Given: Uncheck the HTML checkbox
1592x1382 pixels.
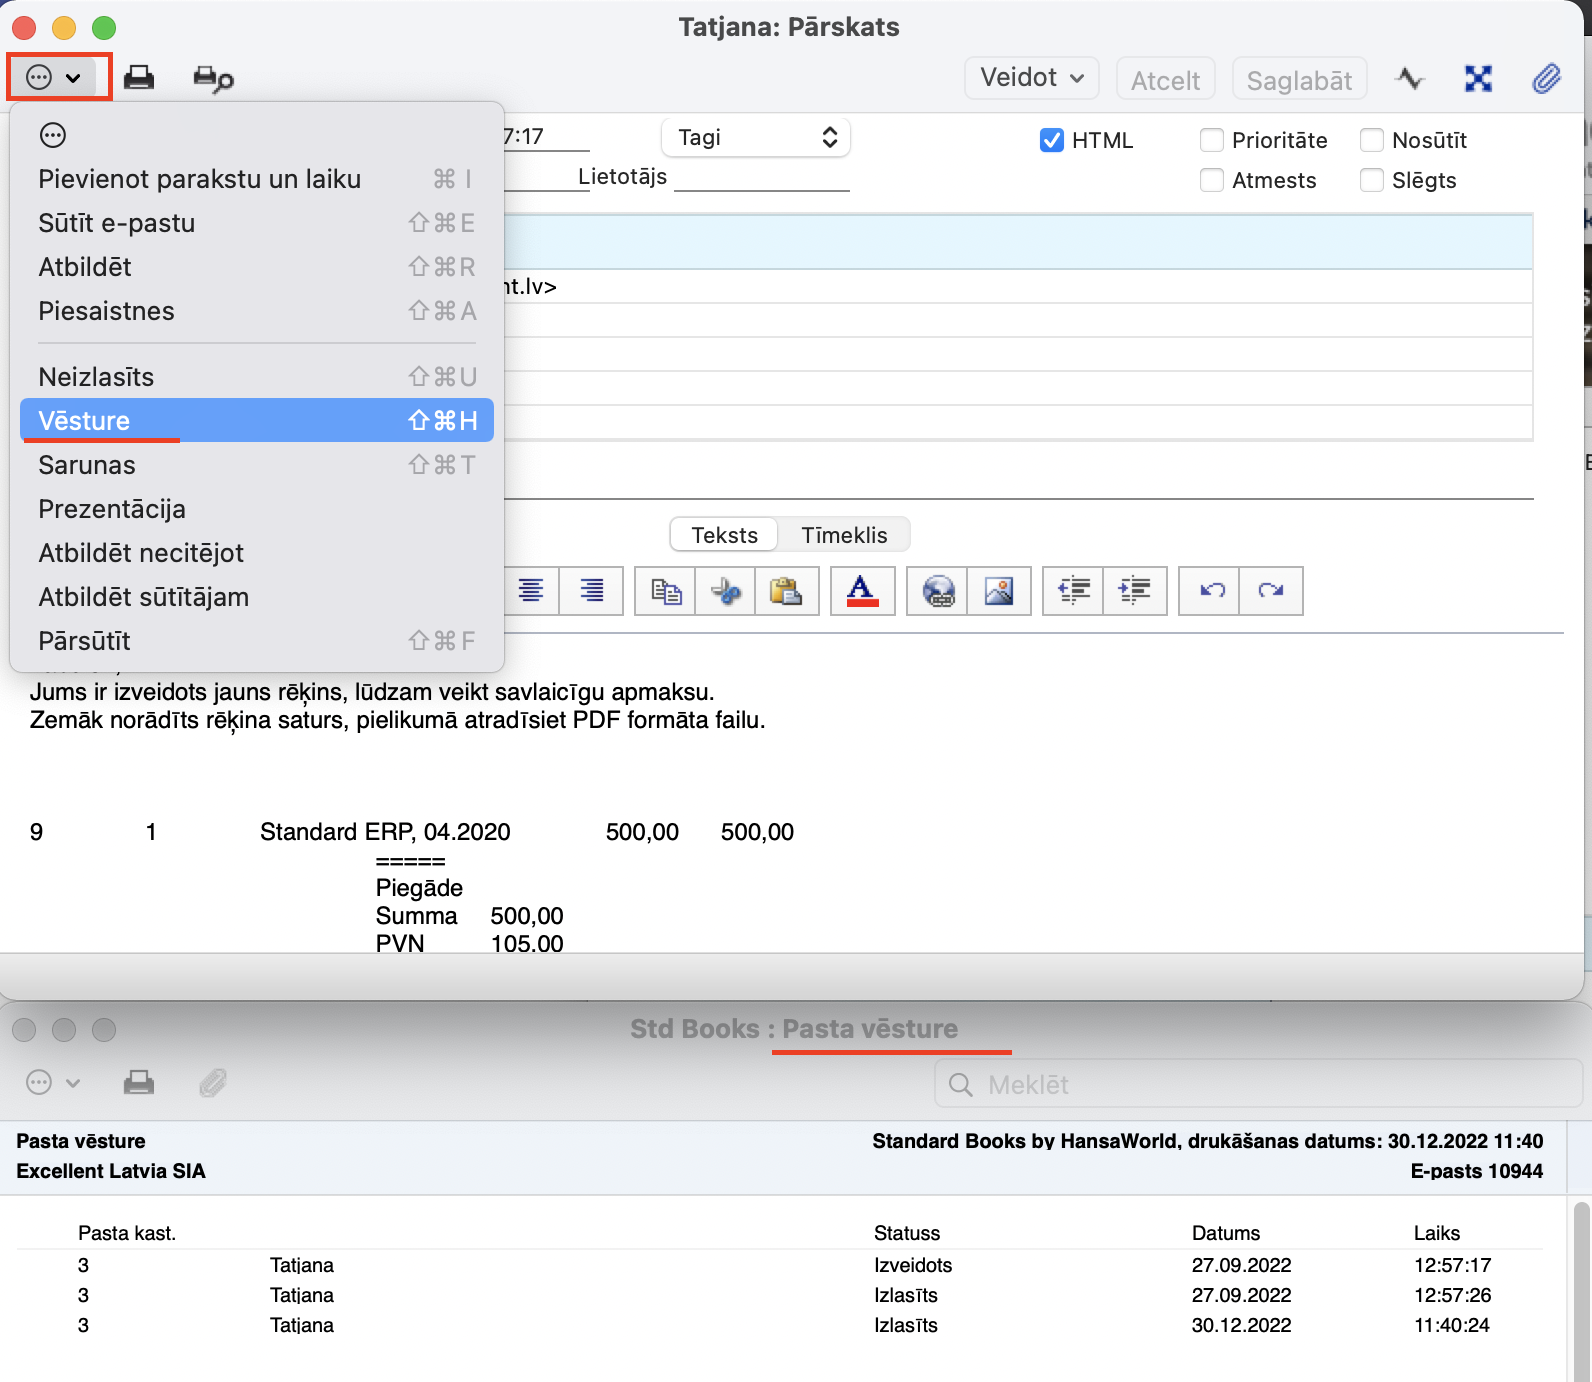Looking at the screenshot, I should (x=1051, y=140).
